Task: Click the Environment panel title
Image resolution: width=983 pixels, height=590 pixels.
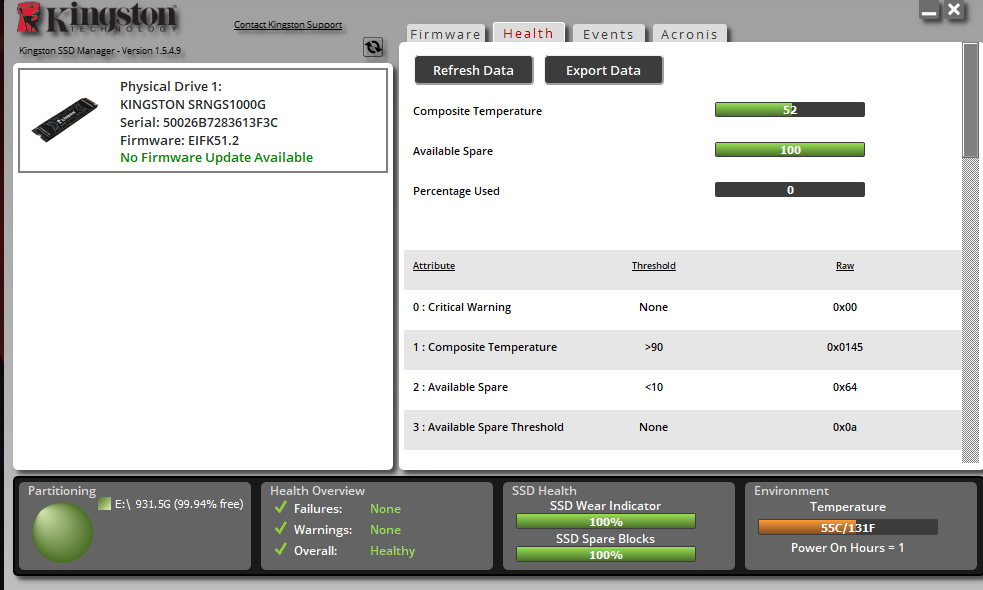Action: click(x=791, y=491)
